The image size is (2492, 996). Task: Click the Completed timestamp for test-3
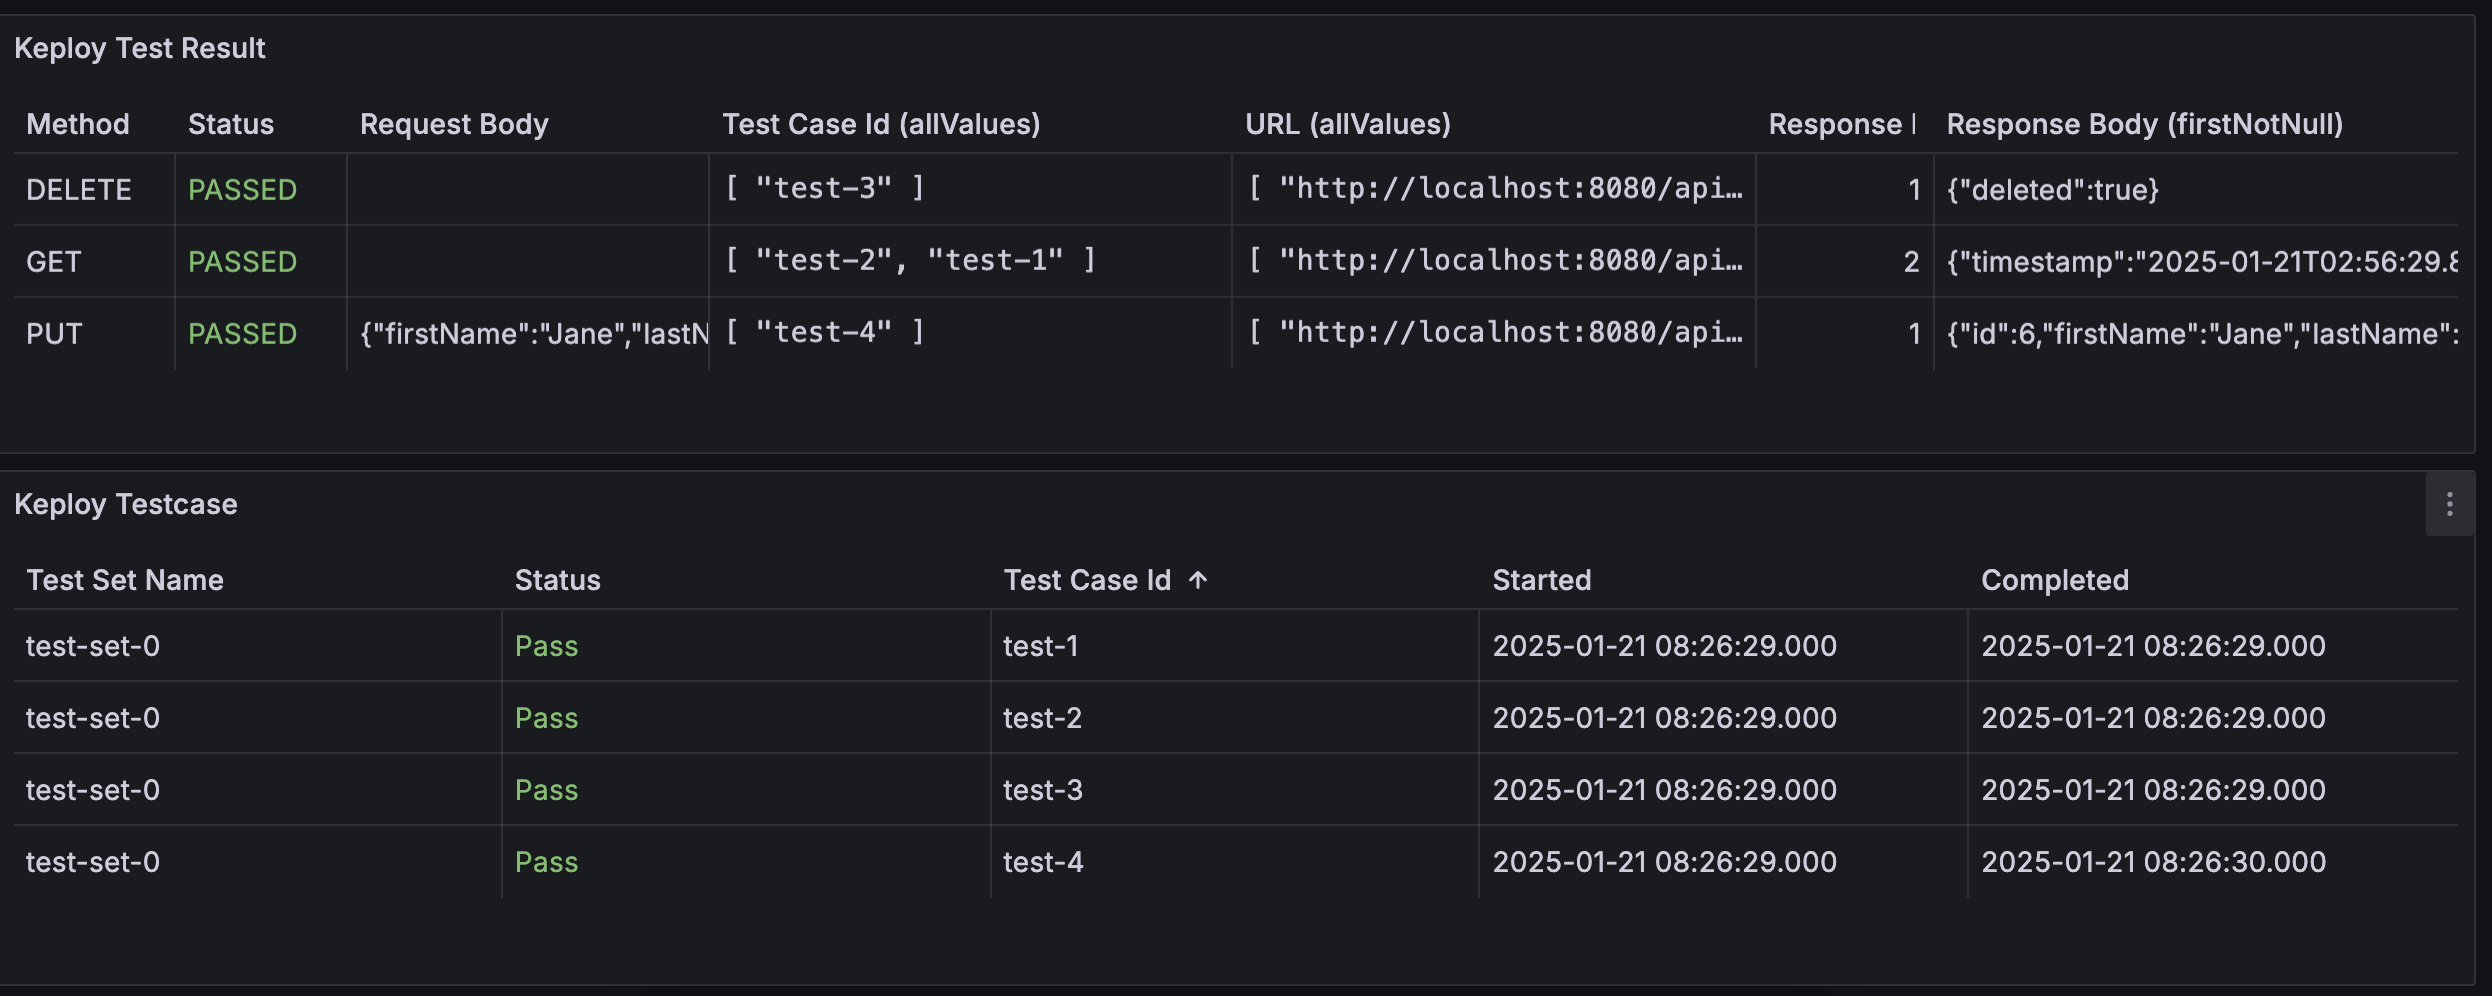tap(2154, 790)
